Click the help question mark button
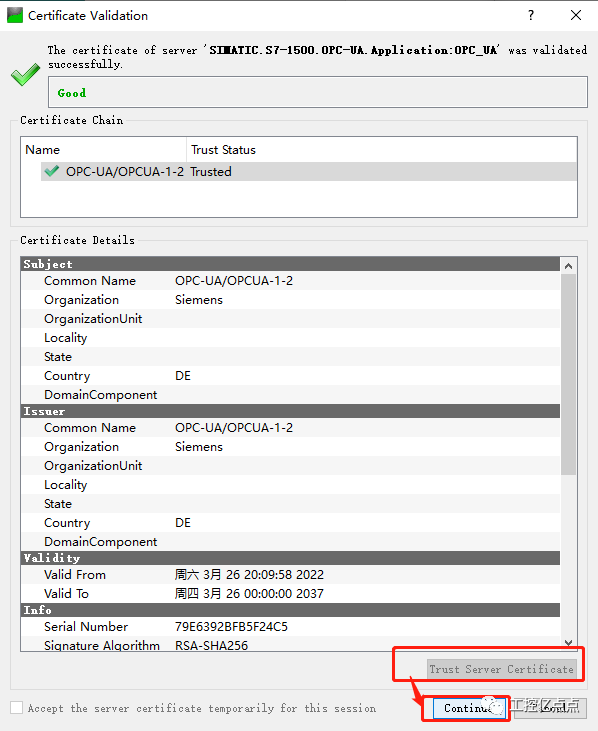This screenshot has height=731, width=598. tap(531, 15)
